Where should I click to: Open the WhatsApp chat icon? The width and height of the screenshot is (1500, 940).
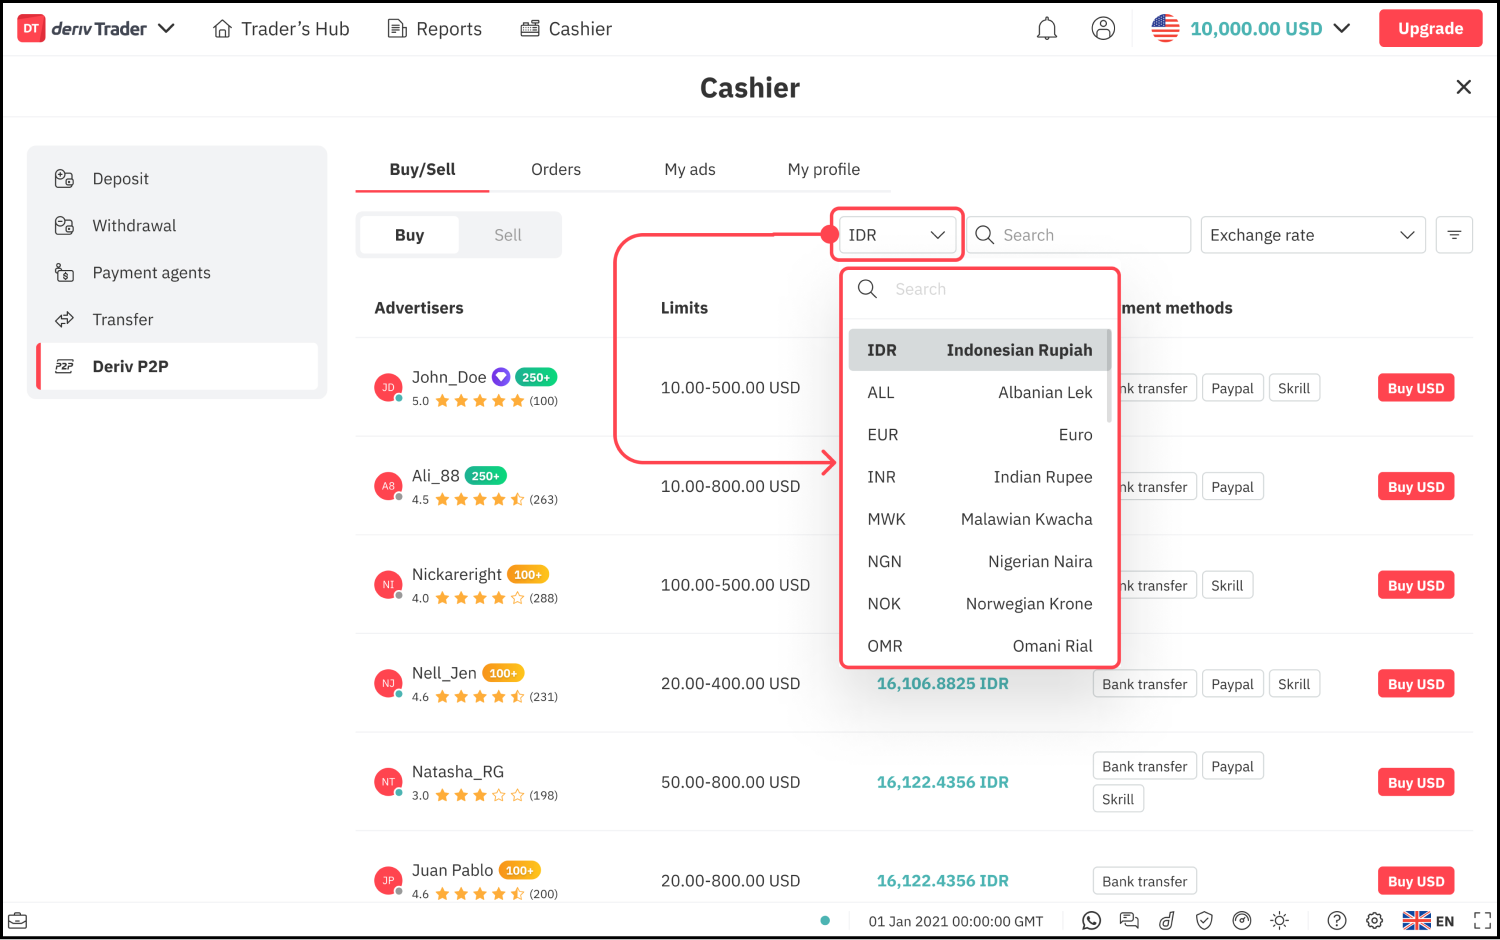point(1091,921)
